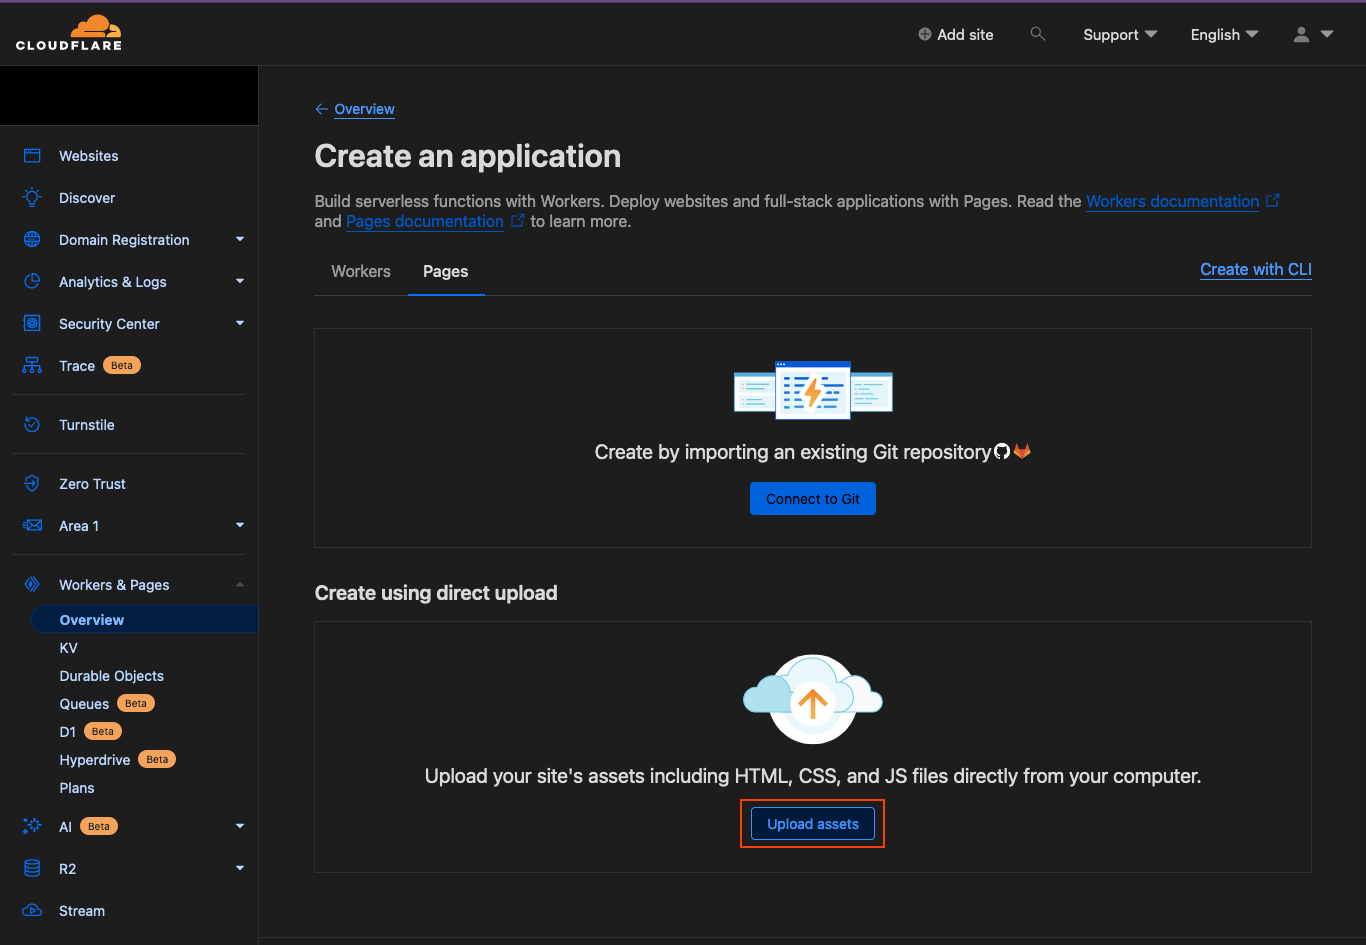Open Zero Trust in the sidebar
This screenshot has height=945, width=1366.
93,484
